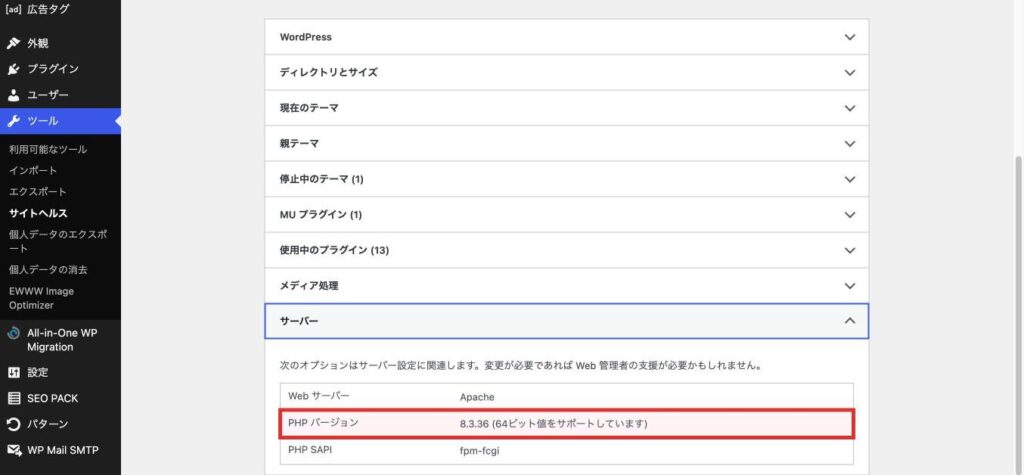The width and height of the screenshot is (1024, 475).
Task: Collapse the サーバー section chevron
Action: point(850,321)
